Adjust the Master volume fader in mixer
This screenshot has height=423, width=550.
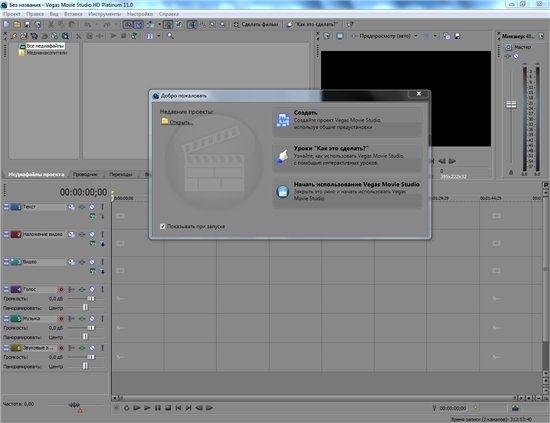click(x=511, y=105)
